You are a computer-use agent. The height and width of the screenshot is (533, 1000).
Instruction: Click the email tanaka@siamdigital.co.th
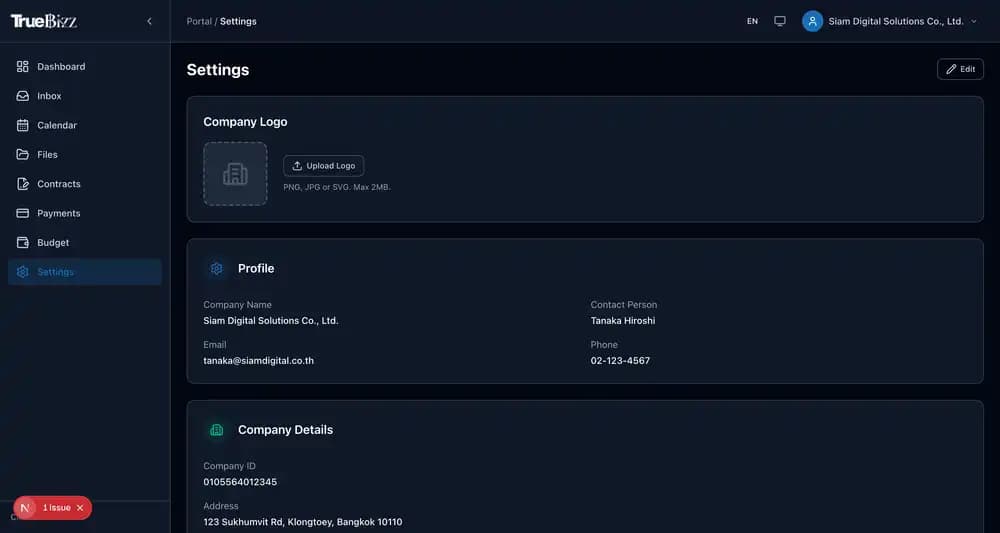coord(258,360)
